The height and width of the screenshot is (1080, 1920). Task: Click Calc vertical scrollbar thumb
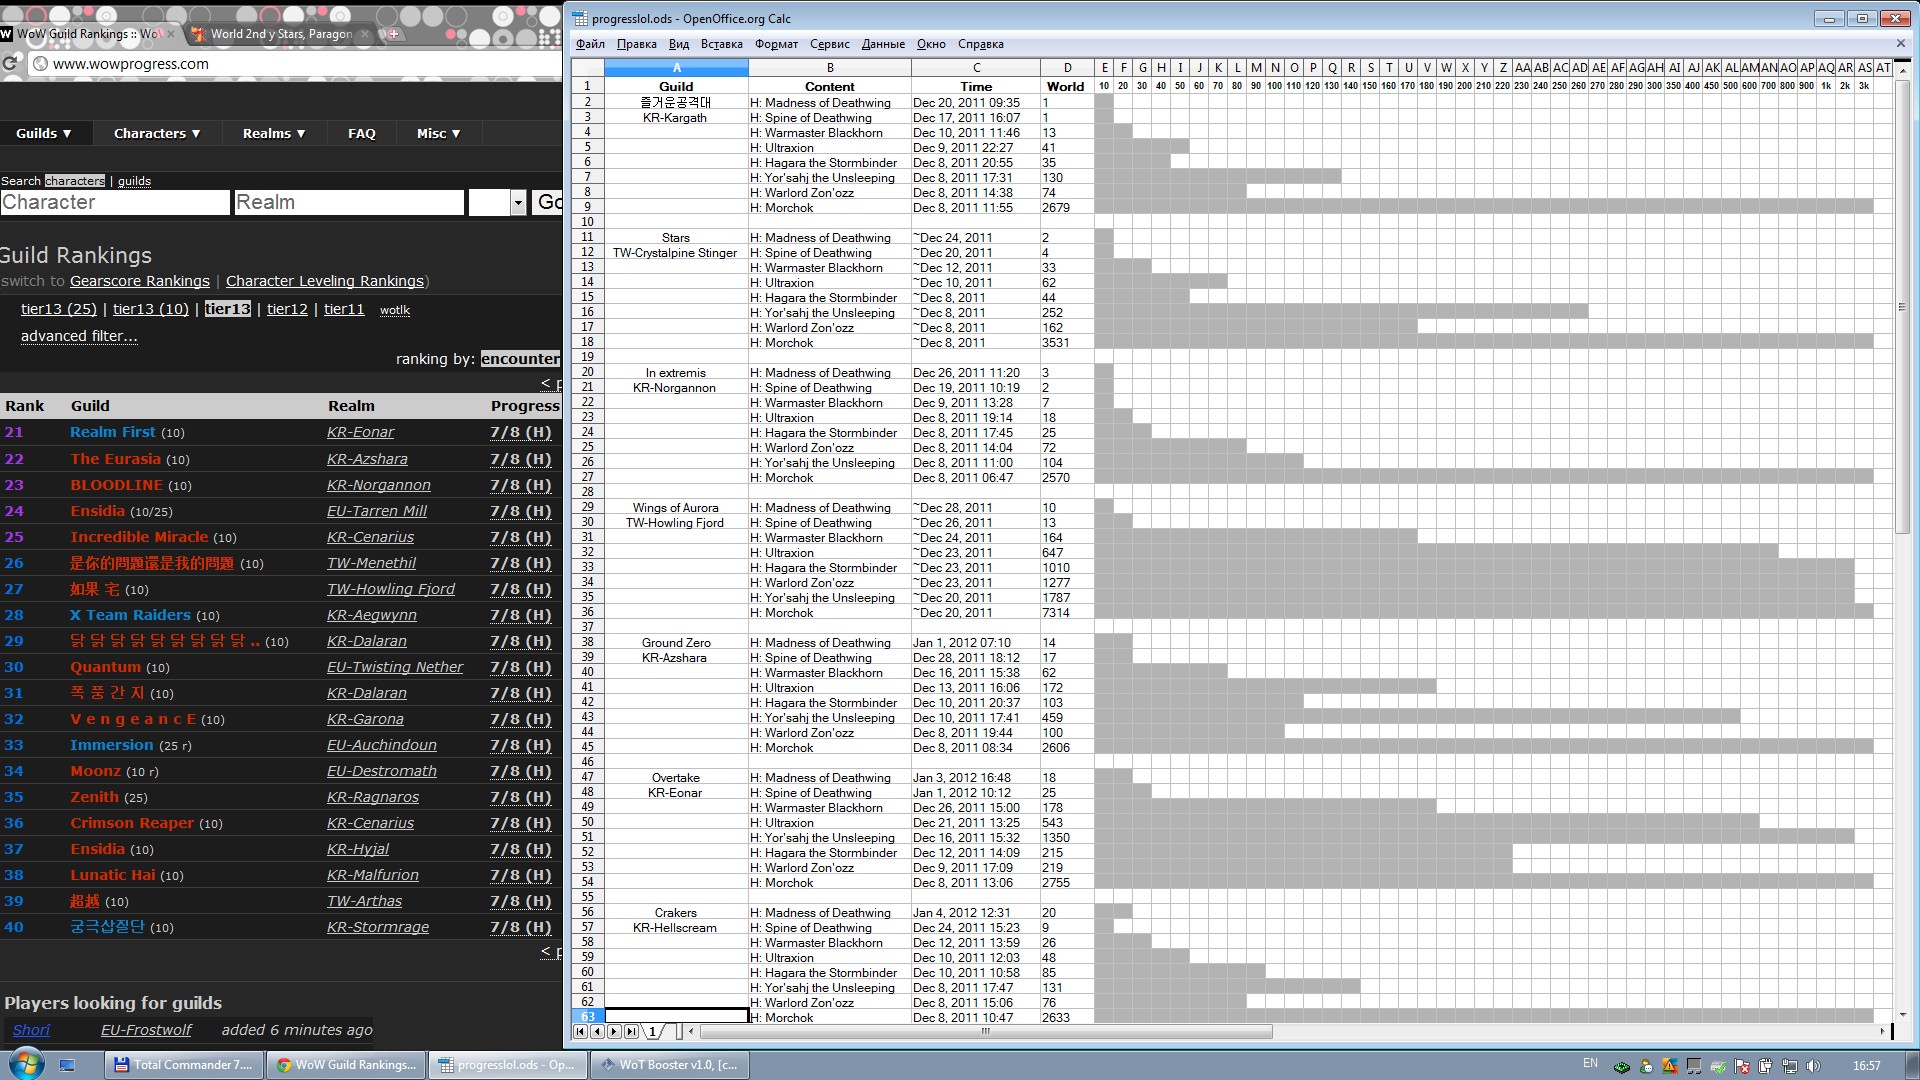click(1902, 307)
